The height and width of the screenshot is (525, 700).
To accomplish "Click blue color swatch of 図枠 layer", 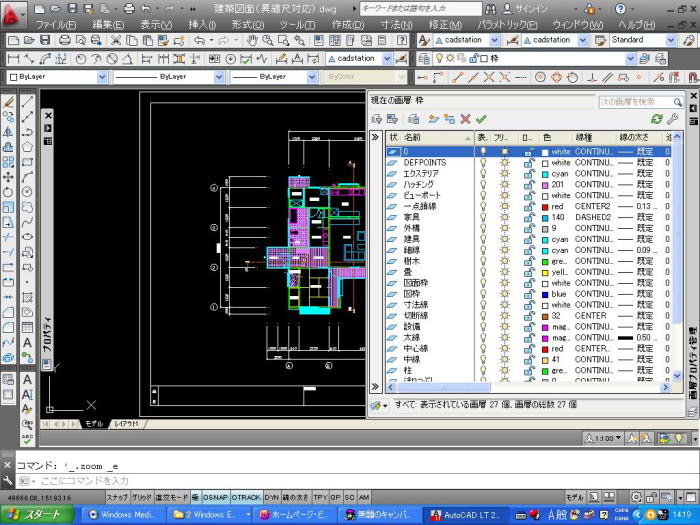I will point(545,294).
